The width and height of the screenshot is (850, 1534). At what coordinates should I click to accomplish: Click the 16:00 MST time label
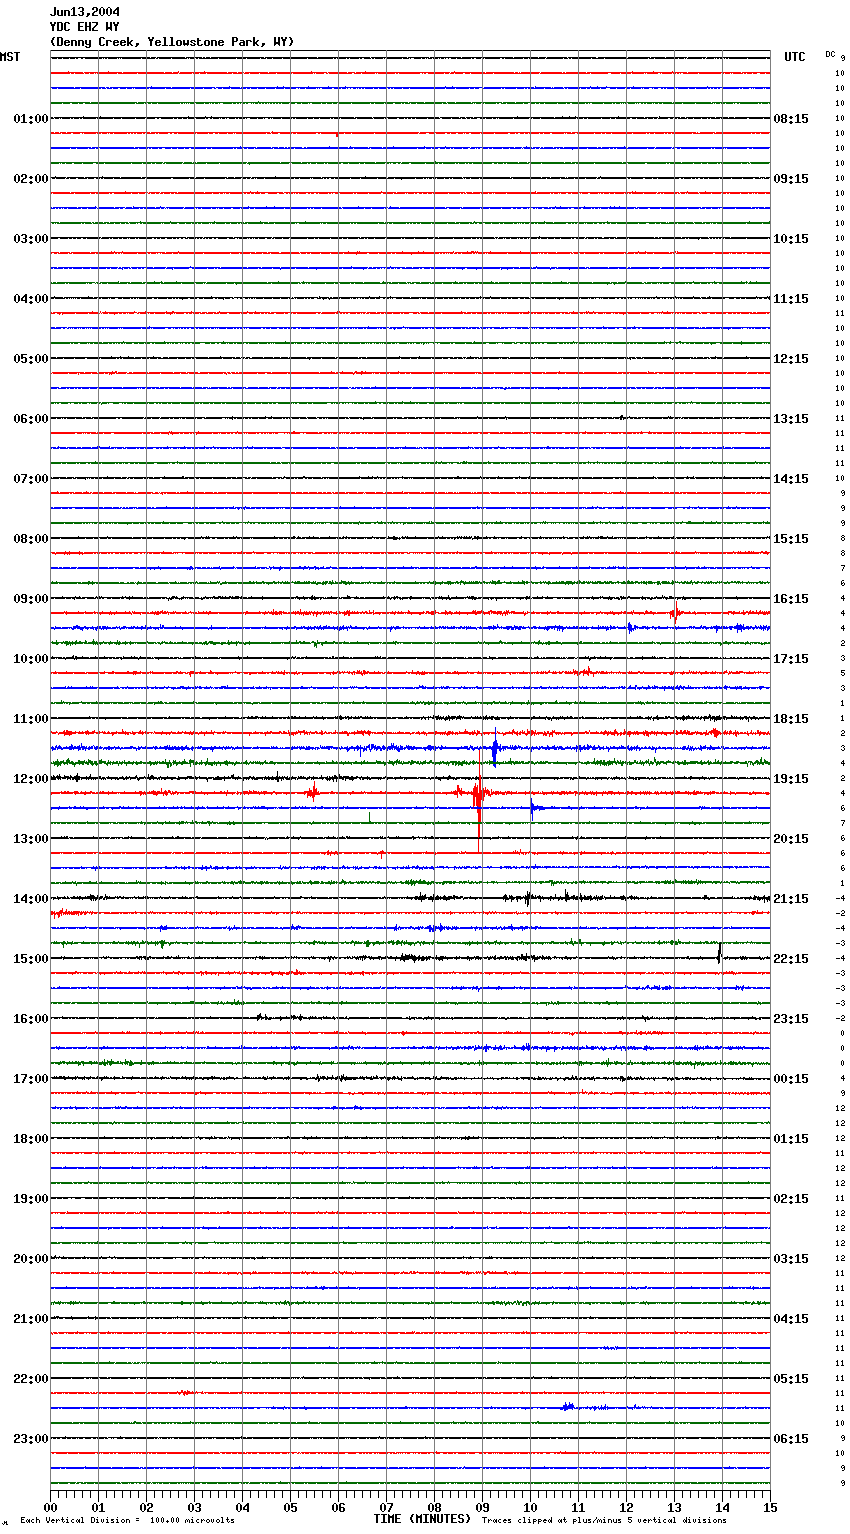31,1019
